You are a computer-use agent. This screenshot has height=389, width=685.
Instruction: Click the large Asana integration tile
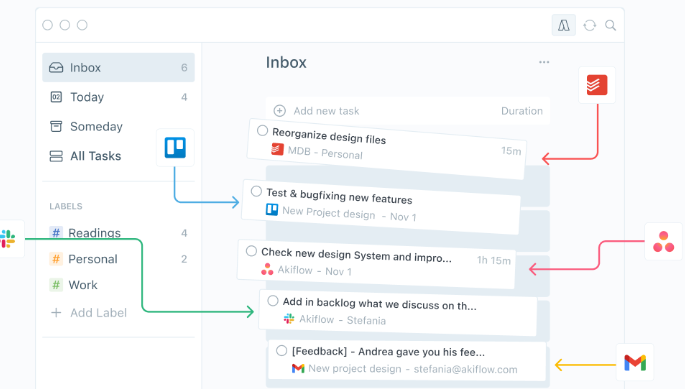(x=664, y=242)
